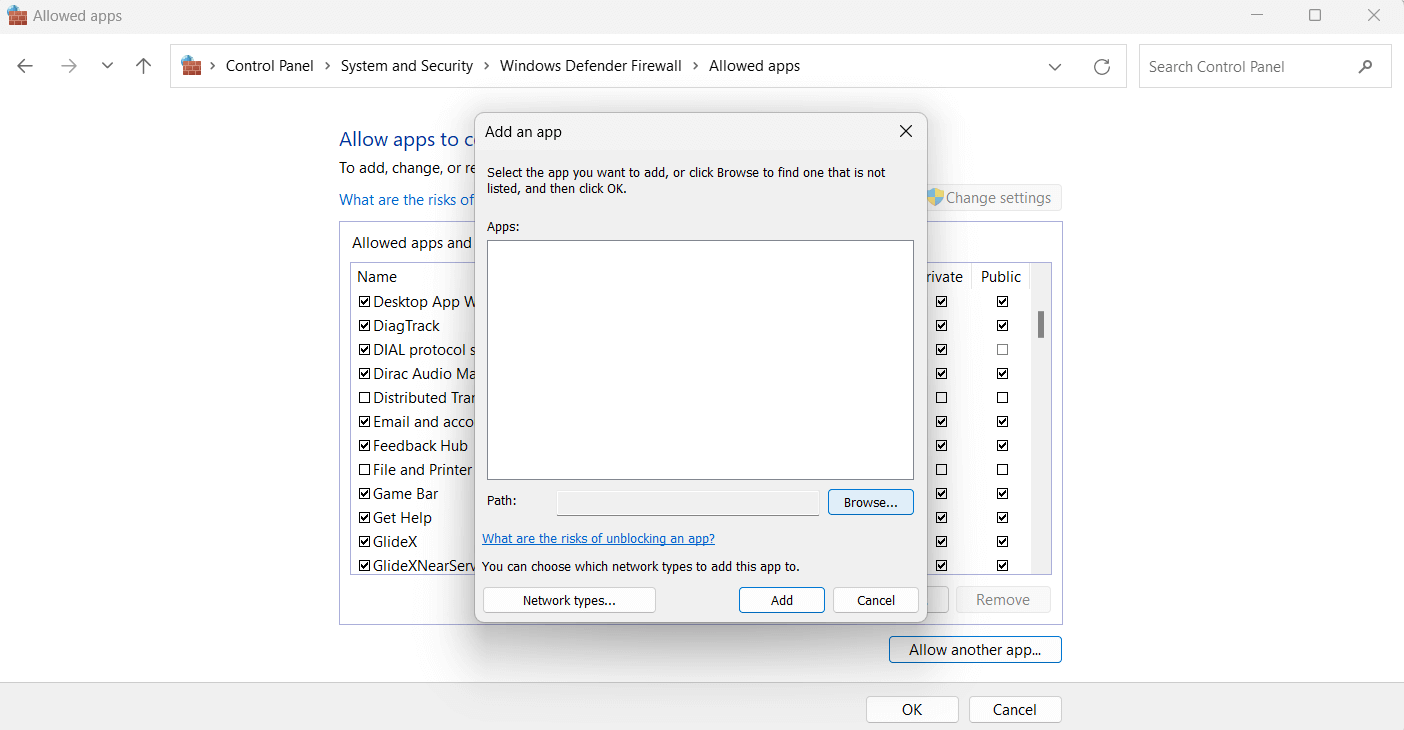Open the Browse dialog for app path
1404x730 pixels.
click(x=870, y=502)
